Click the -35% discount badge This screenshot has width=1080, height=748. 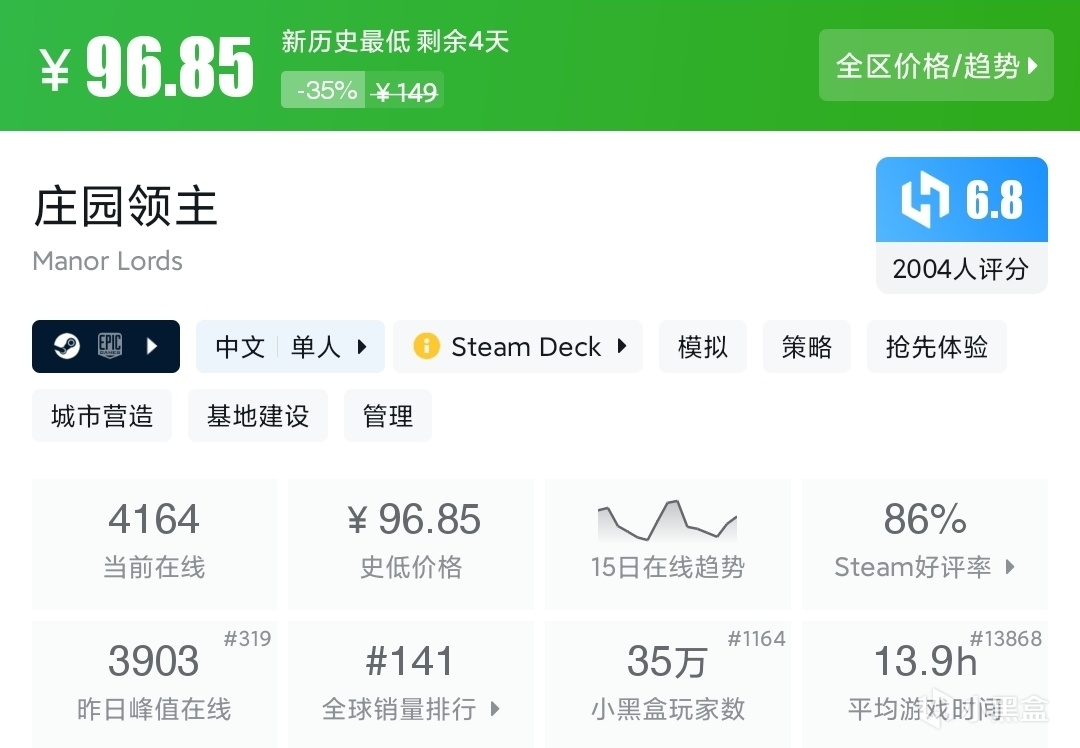tap(325, 91)
